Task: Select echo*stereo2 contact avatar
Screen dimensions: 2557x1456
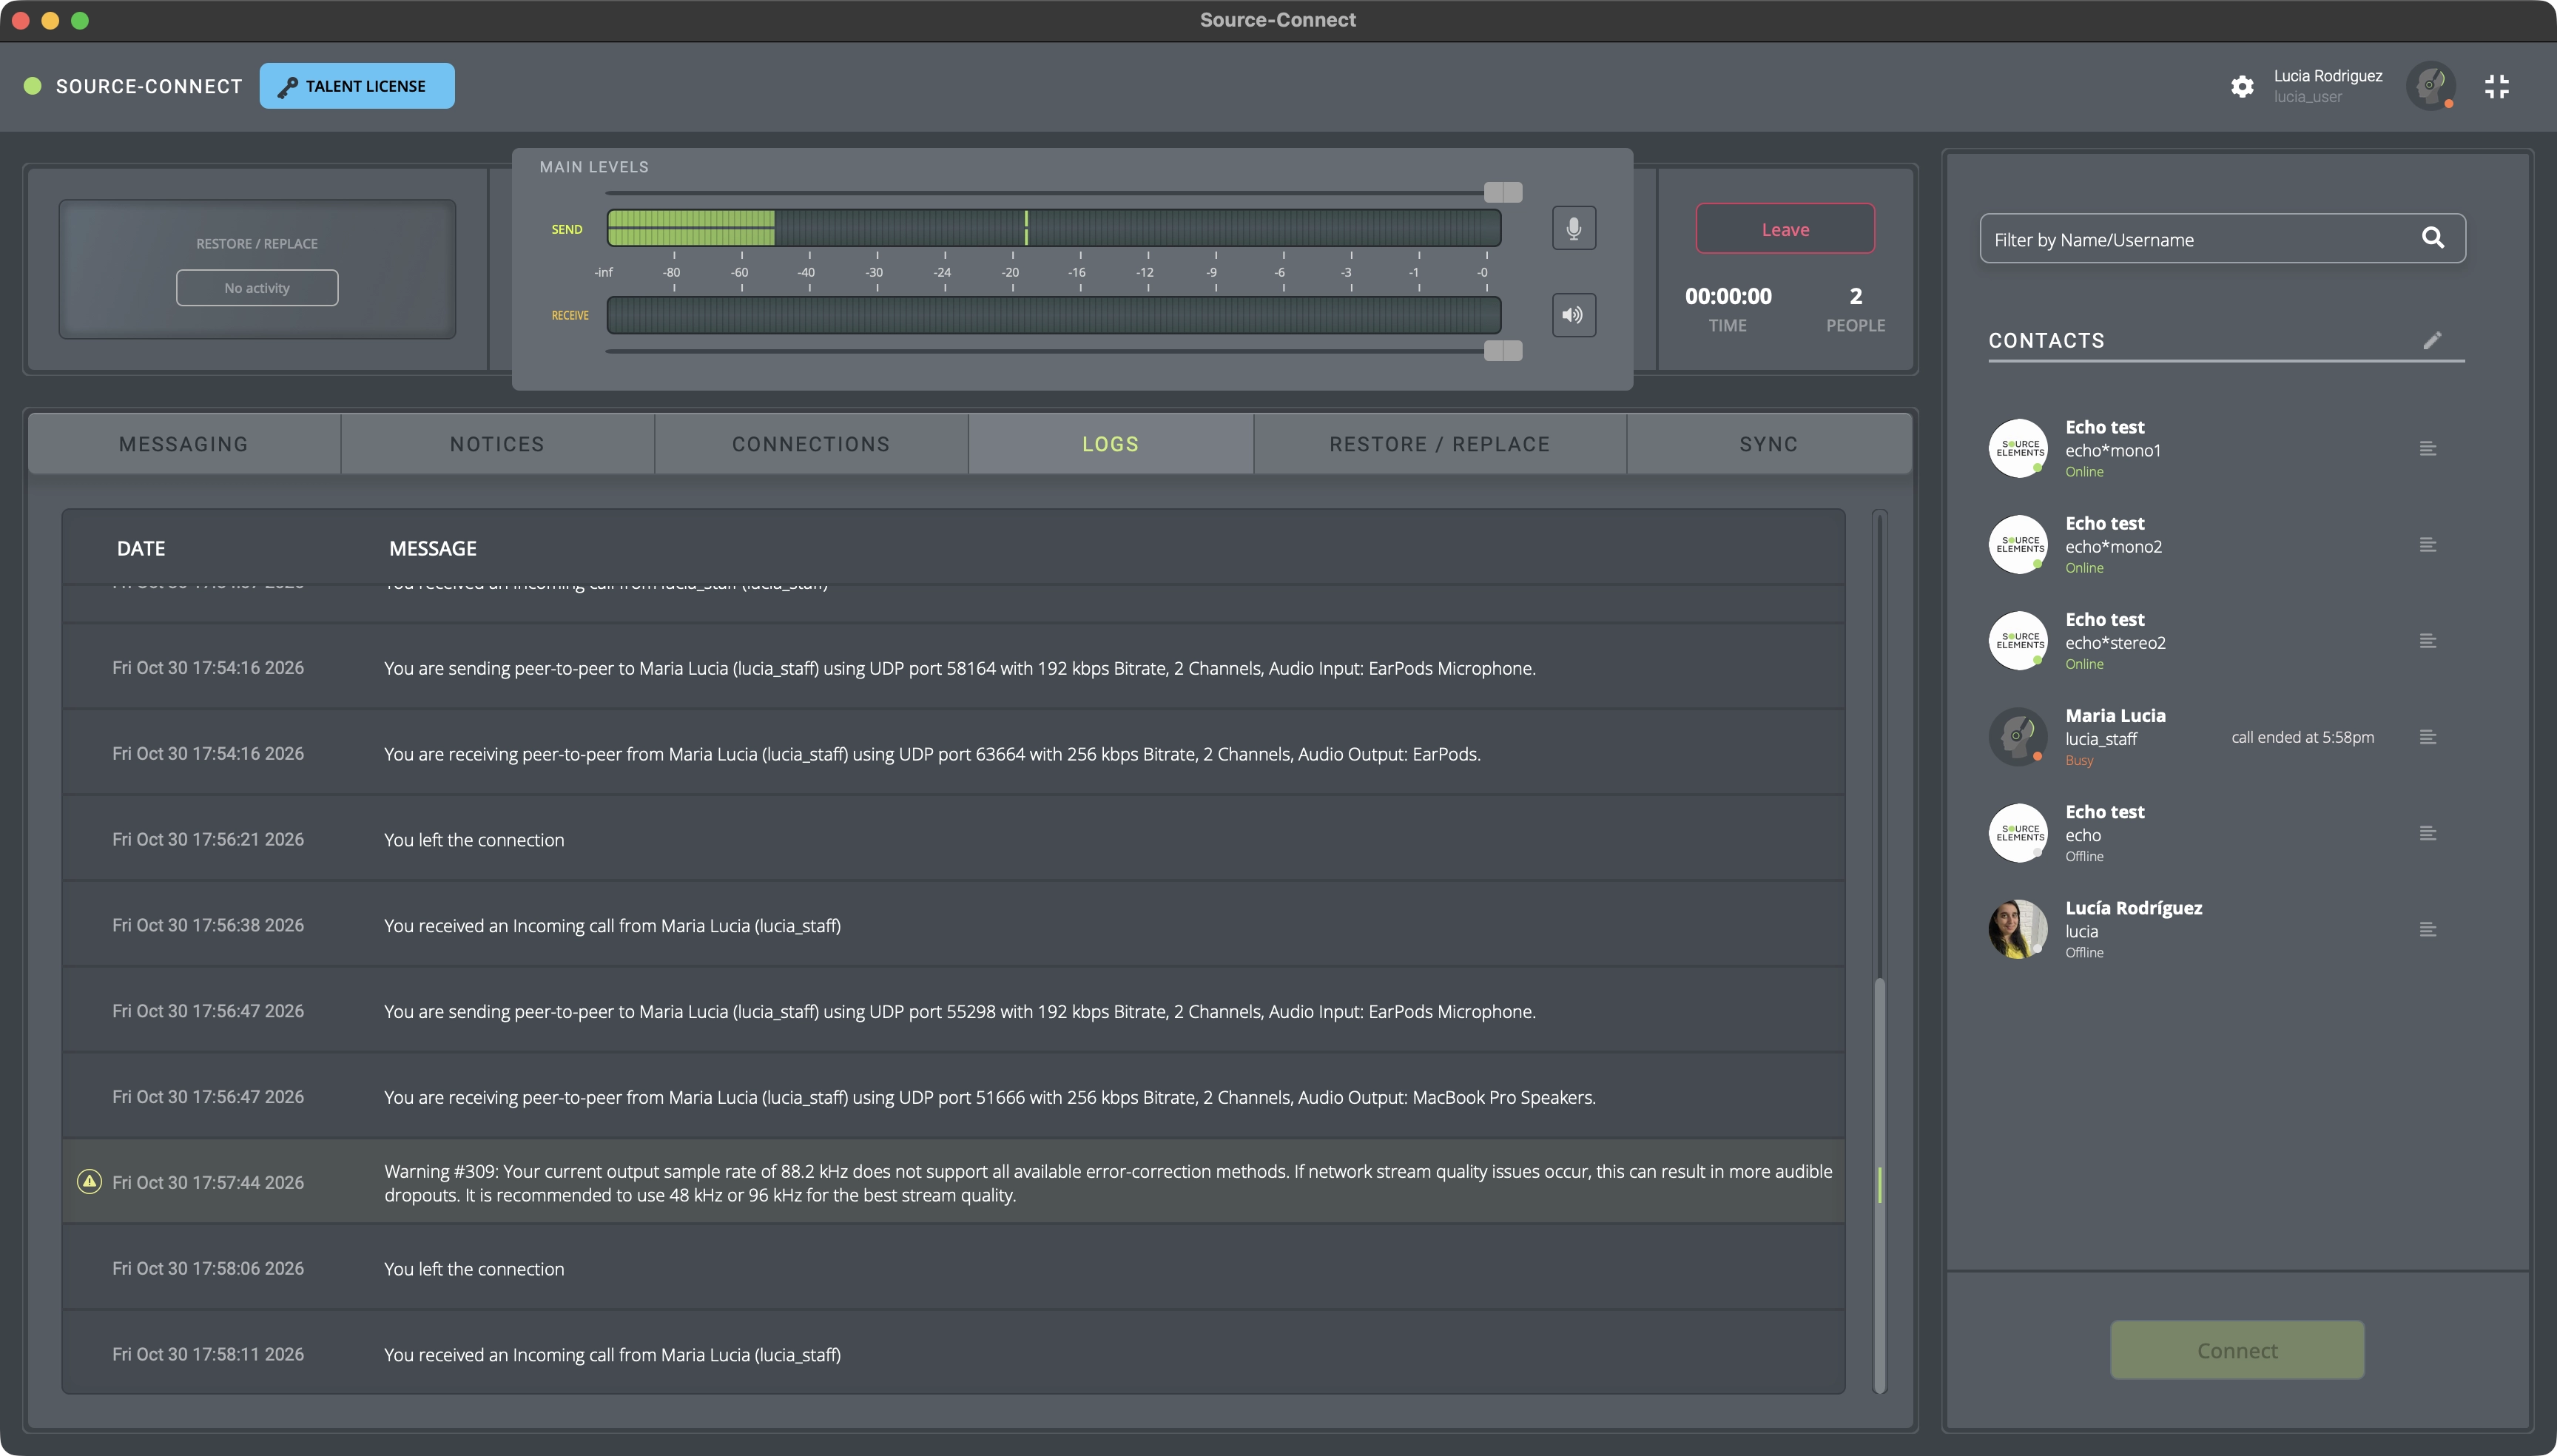Action: (2018, 640)
